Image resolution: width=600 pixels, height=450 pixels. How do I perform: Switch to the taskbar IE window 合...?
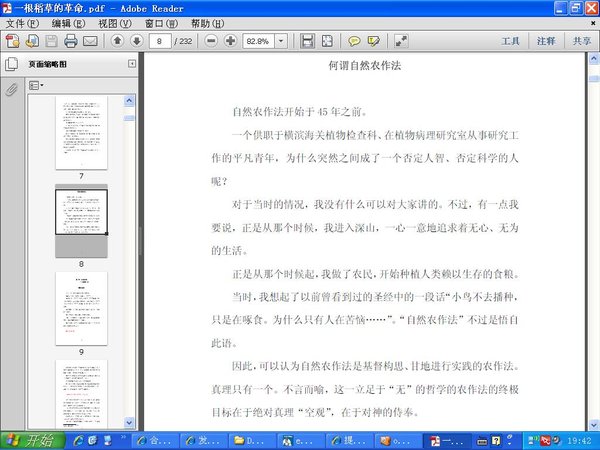pos(155,441)
